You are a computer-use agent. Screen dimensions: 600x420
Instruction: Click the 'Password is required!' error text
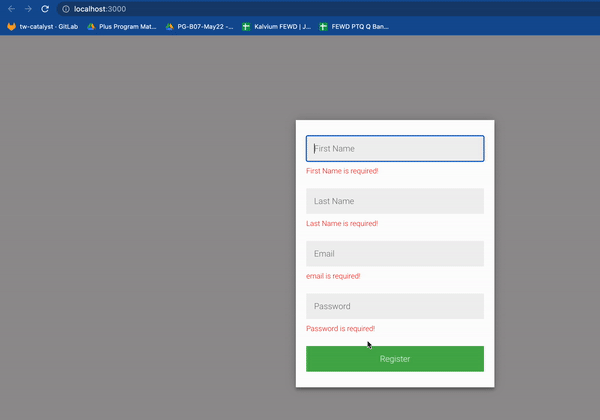341,329
